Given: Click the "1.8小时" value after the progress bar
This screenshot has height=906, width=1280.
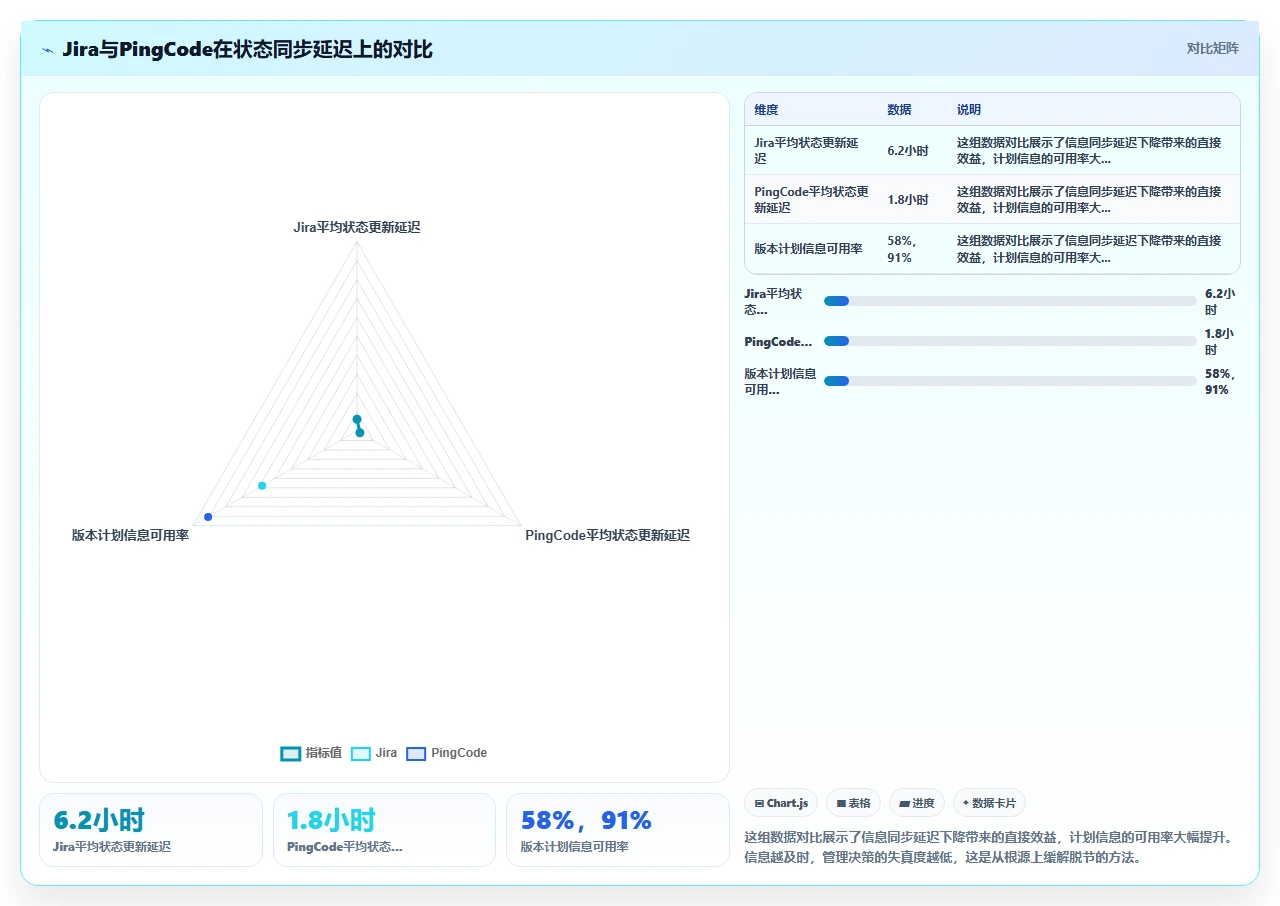Looking at the screenshot, I should [x=1220, y=342].
